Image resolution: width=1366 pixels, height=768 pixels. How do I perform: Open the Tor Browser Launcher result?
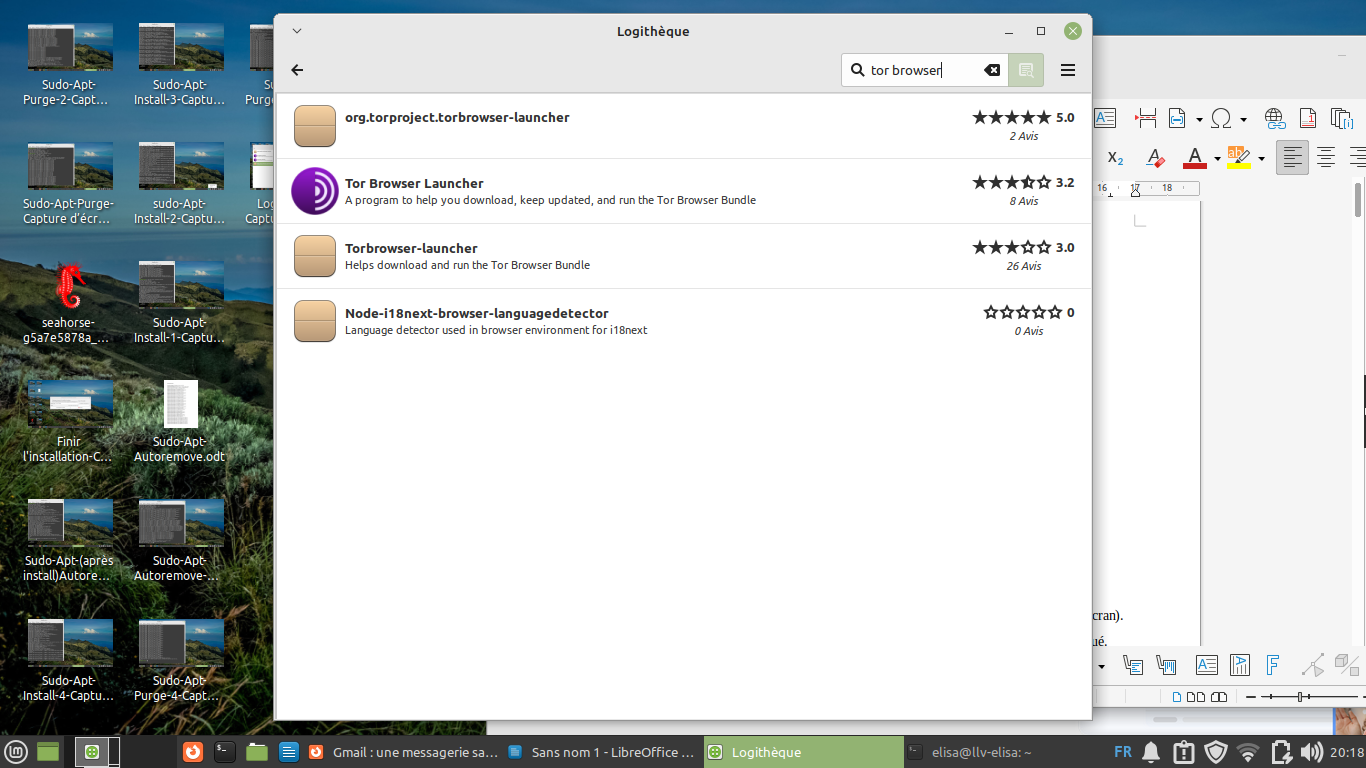click(683, 191)
